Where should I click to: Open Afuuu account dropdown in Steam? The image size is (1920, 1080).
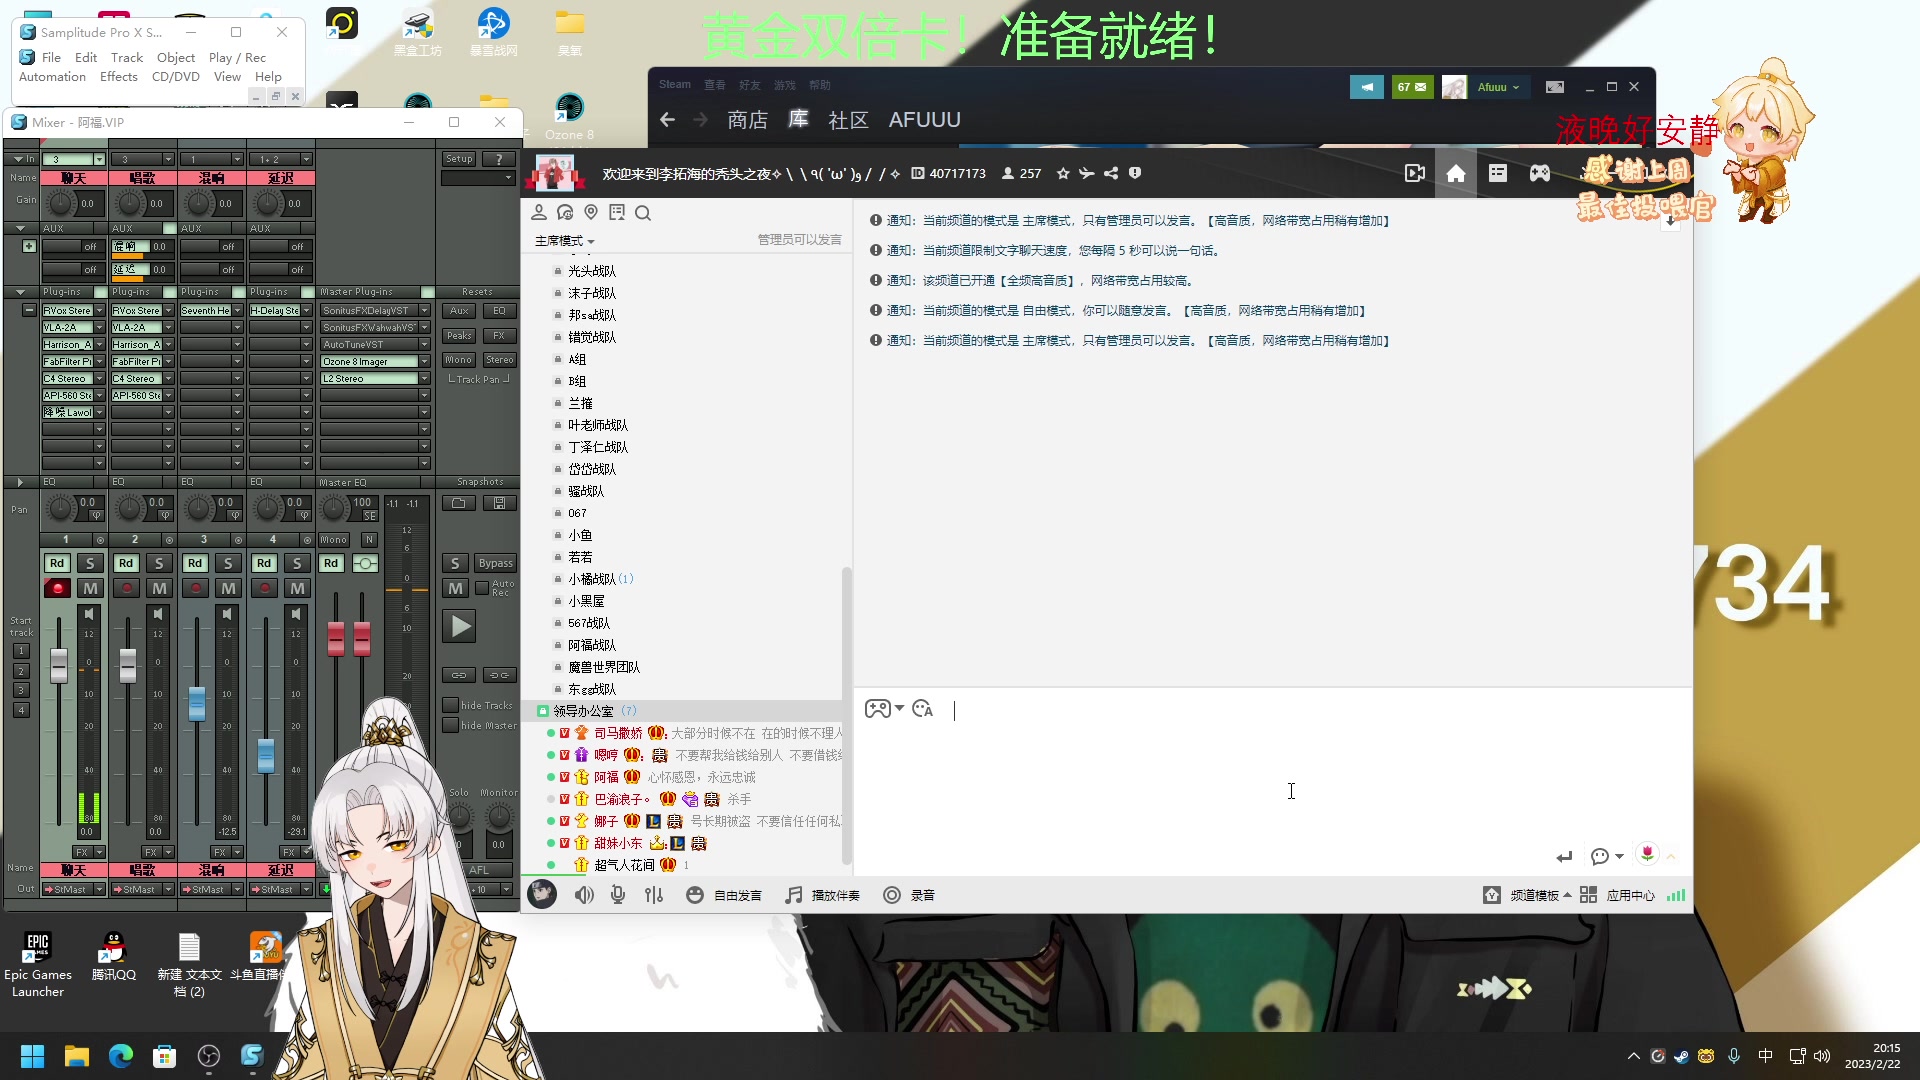1498,87
